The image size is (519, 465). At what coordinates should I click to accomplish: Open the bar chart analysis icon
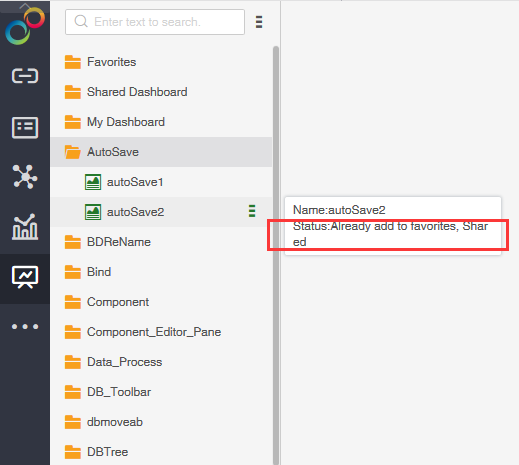25,227
